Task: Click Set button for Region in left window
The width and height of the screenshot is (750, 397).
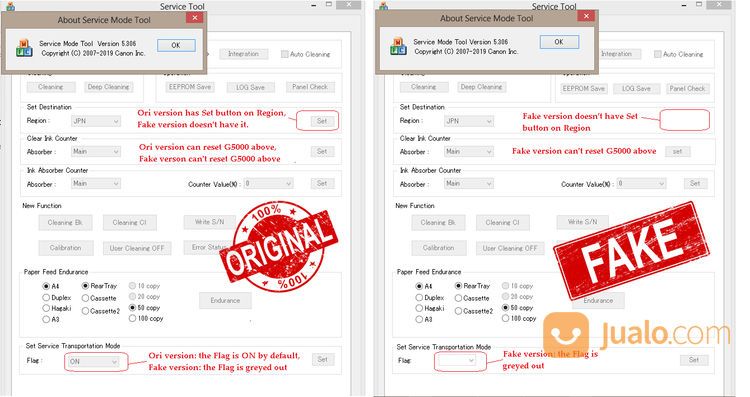Action: coord(322,121)
